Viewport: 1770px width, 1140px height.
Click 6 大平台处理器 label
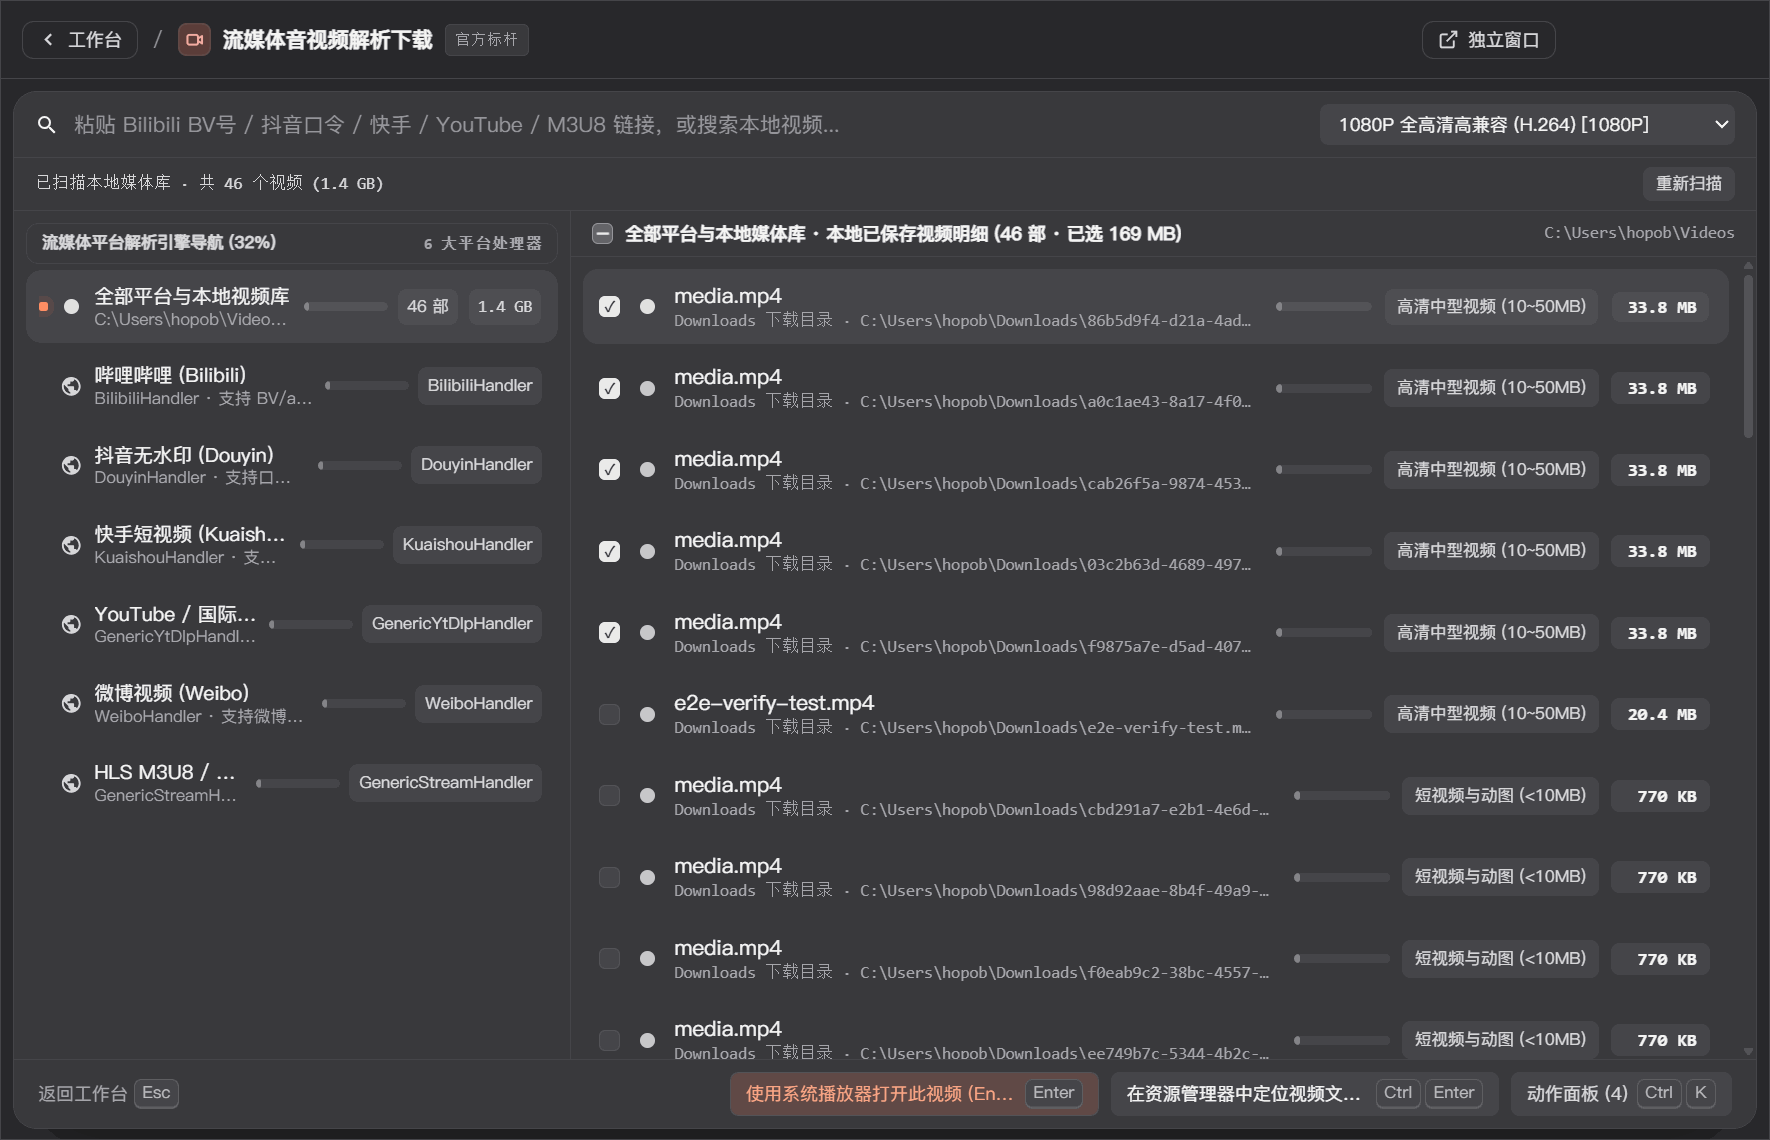coord(482,244)
